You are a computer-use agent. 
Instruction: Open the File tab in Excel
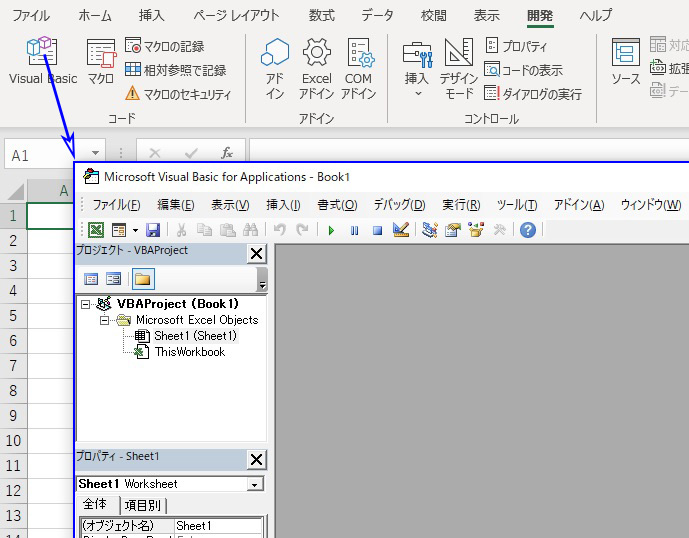point(31,15)
